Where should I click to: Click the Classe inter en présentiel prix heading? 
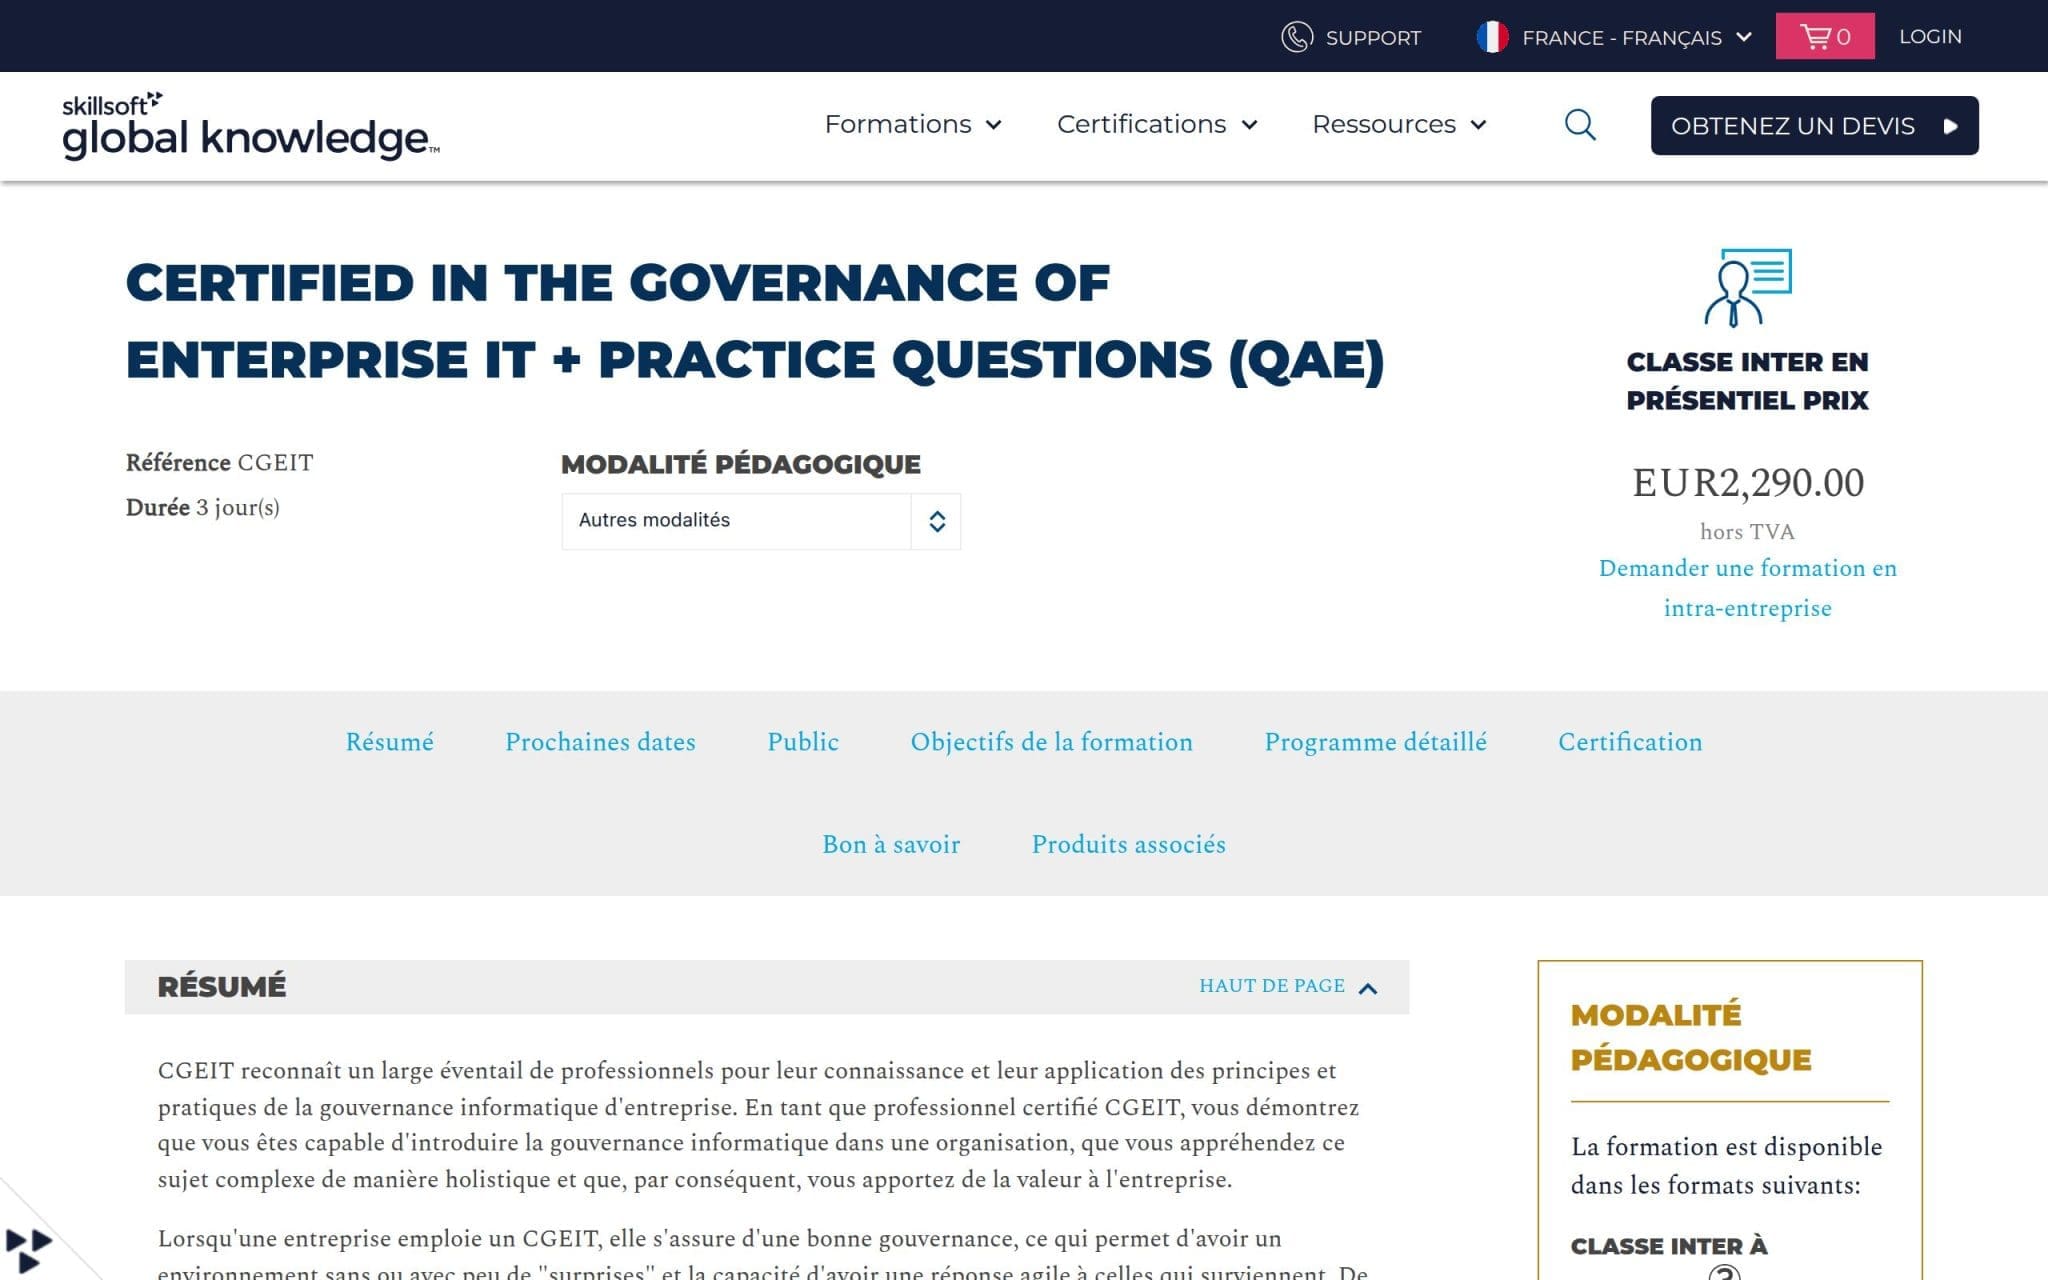(1747, 381)
